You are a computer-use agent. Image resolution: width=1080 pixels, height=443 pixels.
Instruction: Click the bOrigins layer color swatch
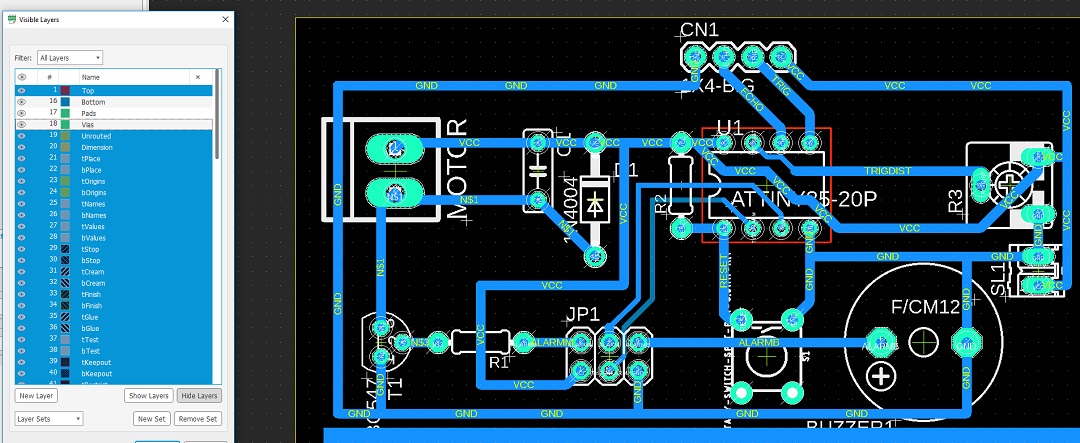65,192
